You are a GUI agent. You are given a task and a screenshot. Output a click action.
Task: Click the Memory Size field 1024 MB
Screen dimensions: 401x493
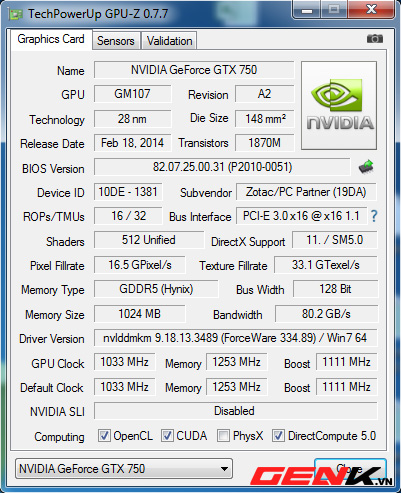pyautogui.click(x=140, y=314)
